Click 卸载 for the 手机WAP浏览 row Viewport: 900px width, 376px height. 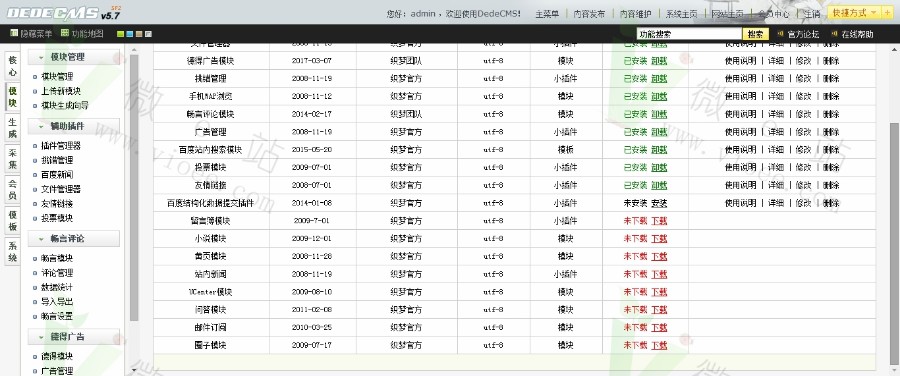click(x=659, y=96)
